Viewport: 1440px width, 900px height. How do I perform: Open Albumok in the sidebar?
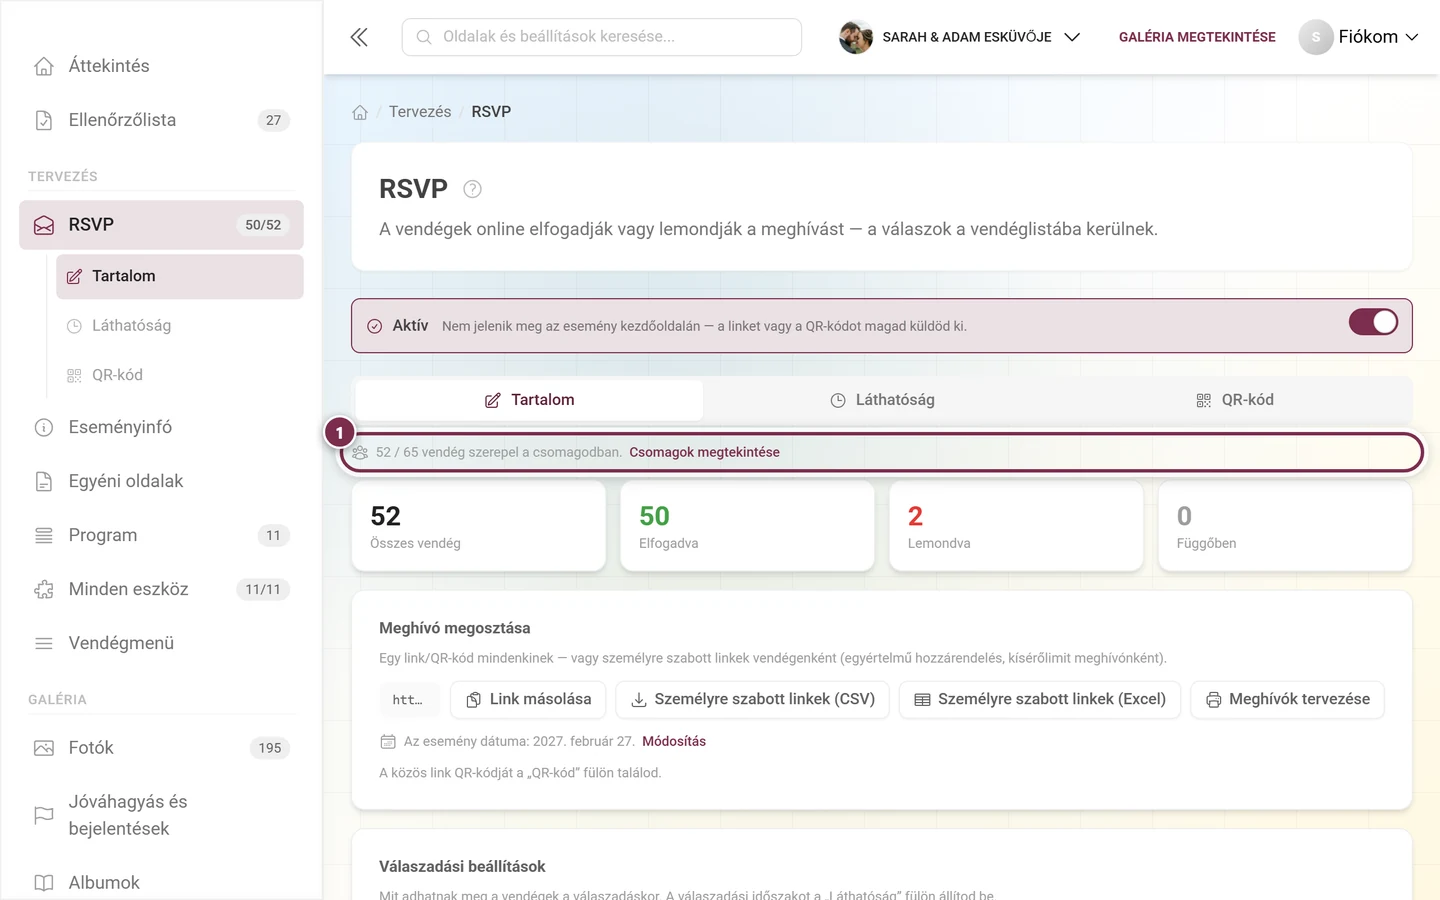[x=161, y=883]
